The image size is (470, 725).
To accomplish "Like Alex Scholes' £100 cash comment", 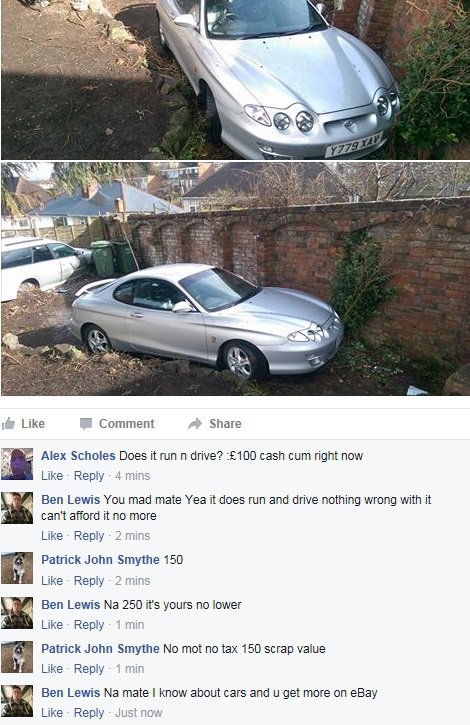I will pyautogui.click(x=52, y=476).
